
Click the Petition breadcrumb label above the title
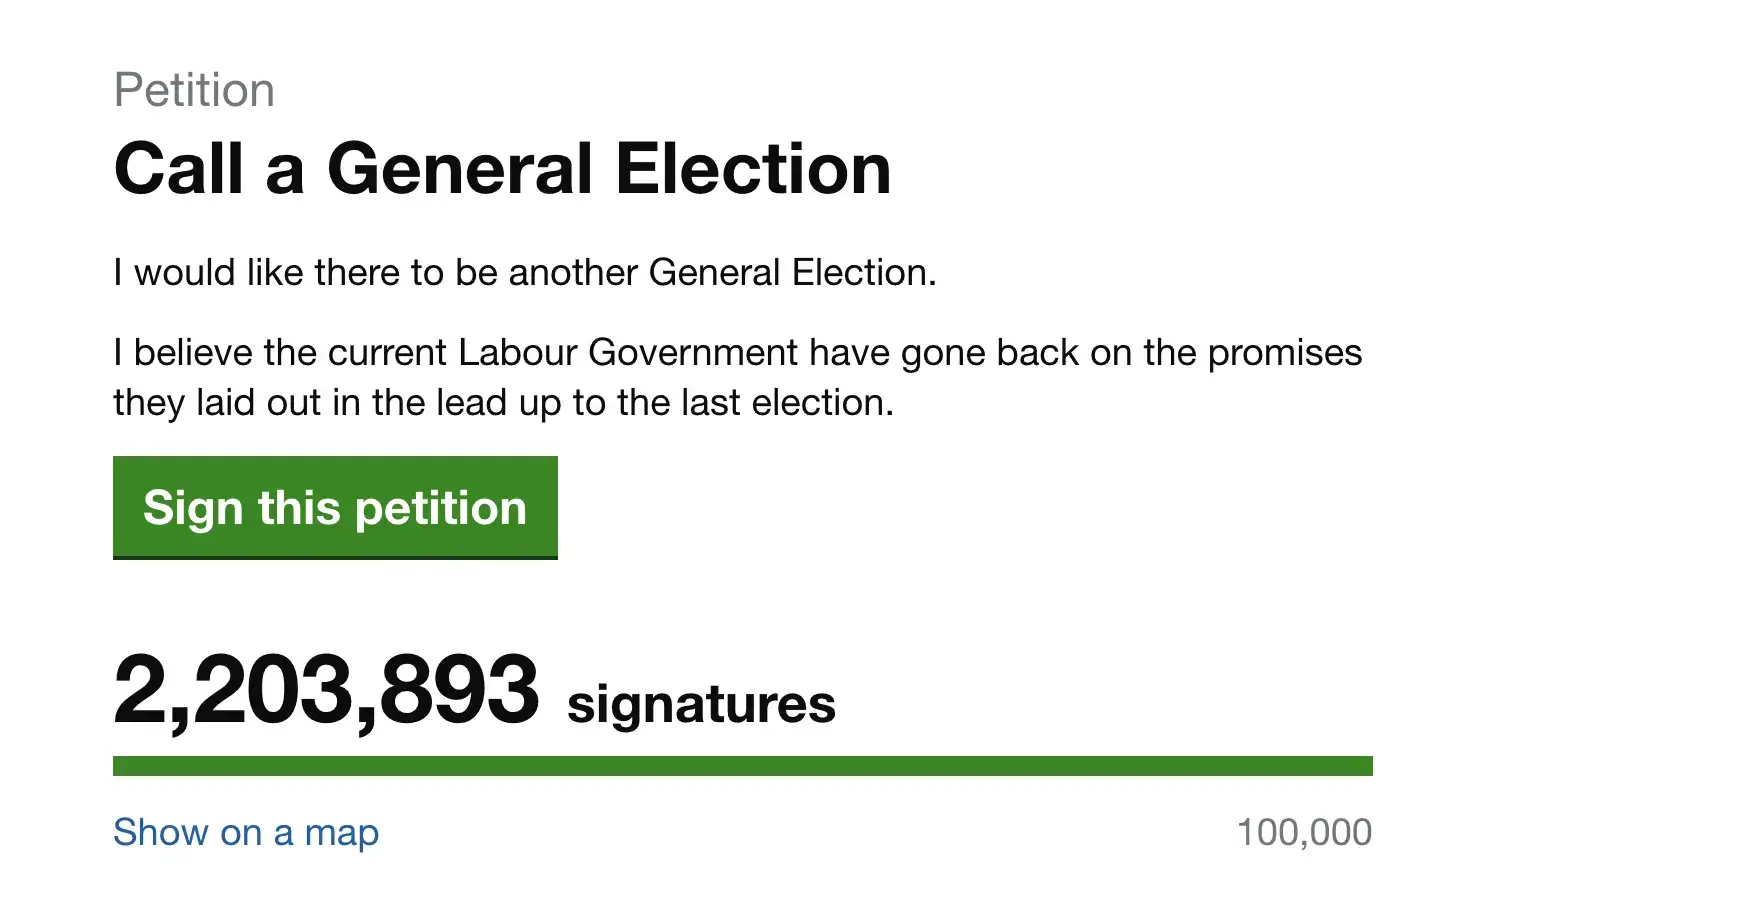coord(195,89)
